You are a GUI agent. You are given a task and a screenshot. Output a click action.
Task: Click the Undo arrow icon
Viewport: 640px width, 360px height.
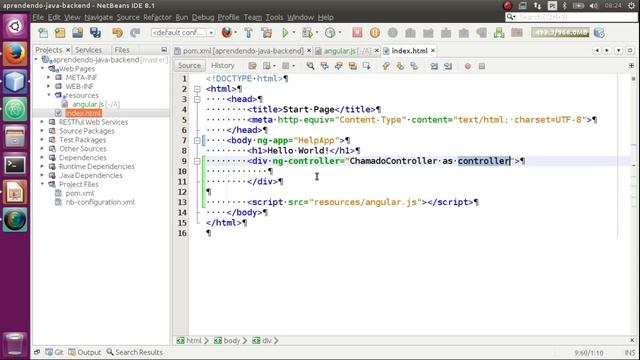coord(118,33)
